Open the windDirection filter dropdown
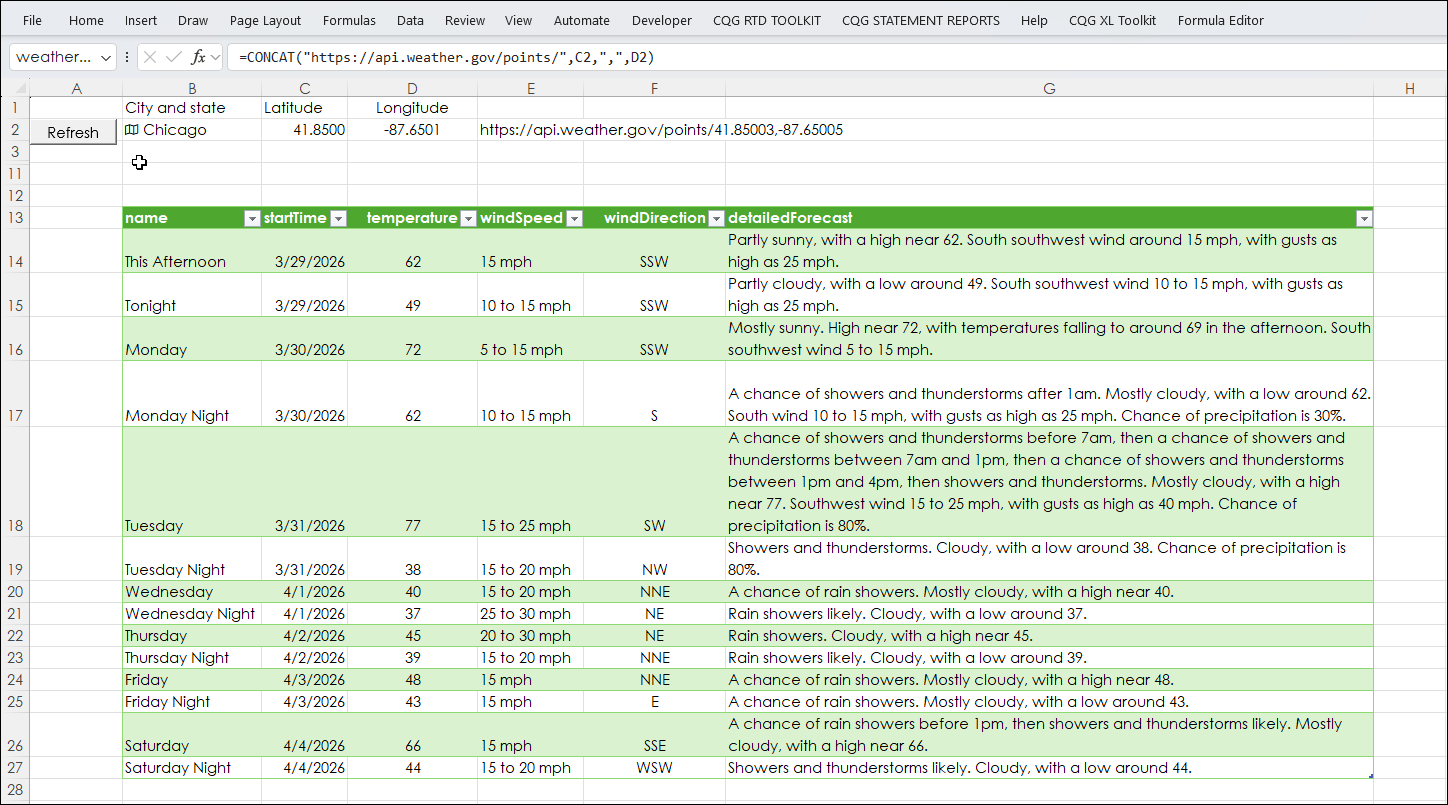This screenshot has height=805, width=1448. [716, 218]
